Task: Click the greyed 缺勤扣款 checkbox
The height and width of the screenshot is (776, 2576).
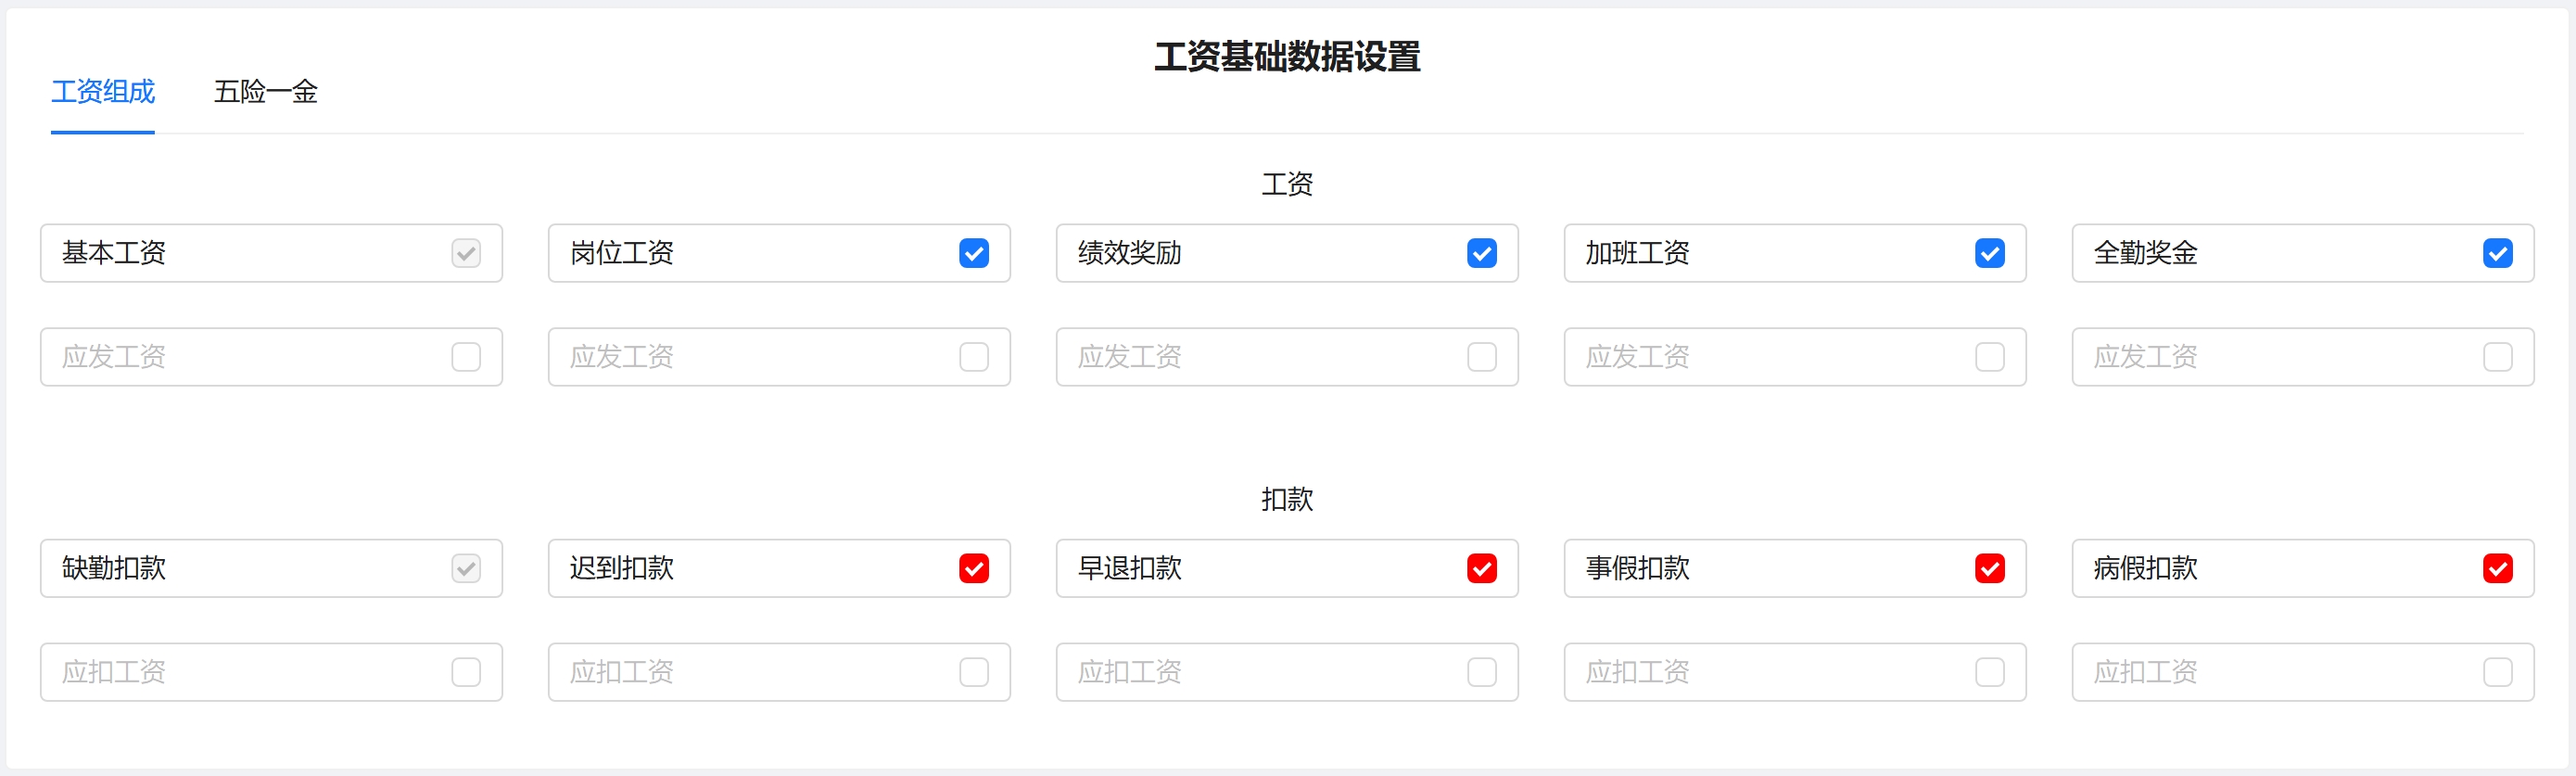Action: 466,568
